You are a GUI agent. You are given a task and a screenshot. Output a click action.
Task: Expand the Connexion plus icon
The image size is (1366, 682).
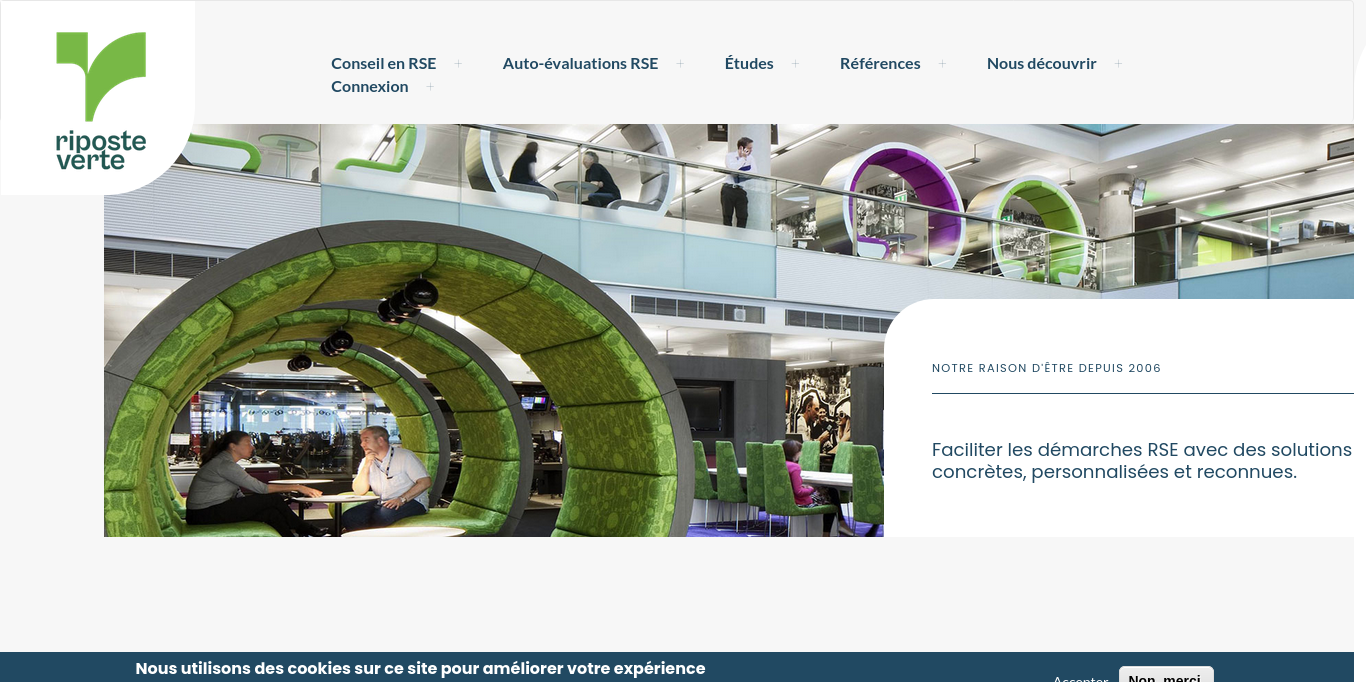pos(430,87)
